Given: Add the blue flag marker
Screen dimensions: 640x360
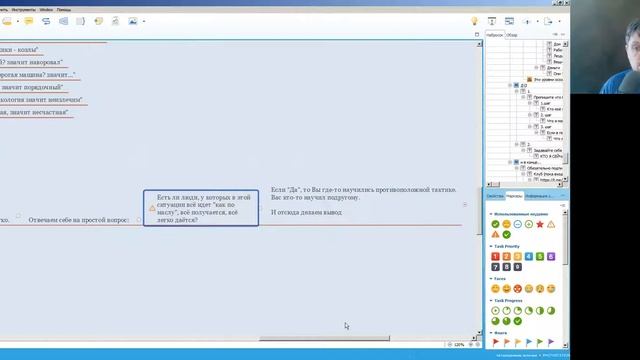Looking at the screenshot, I should [529, 342].
